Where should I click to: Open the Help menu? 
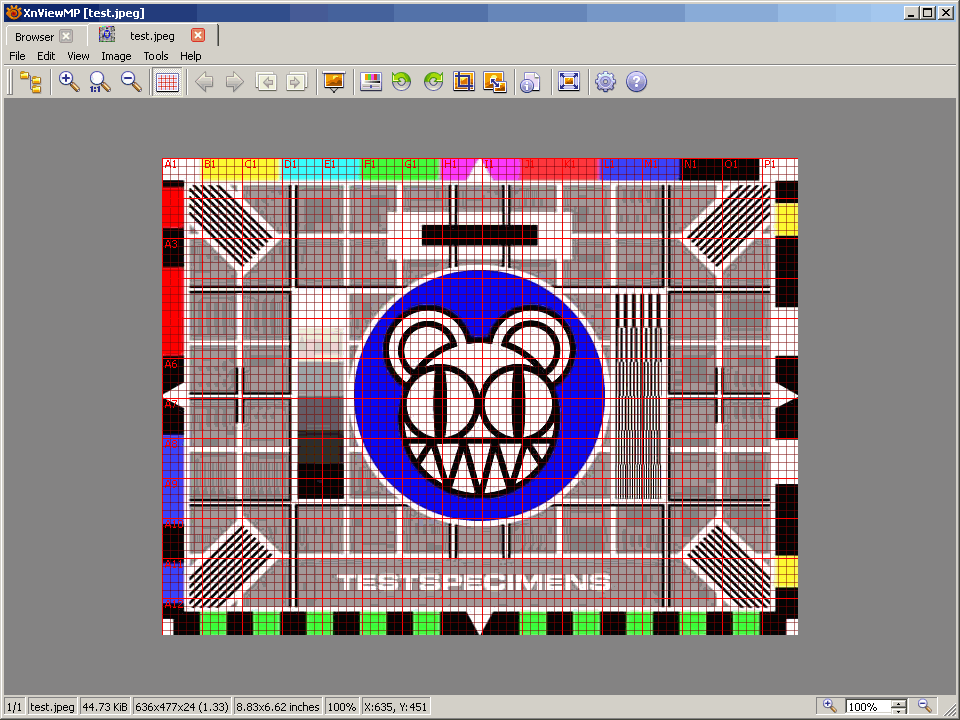point(190,56)
